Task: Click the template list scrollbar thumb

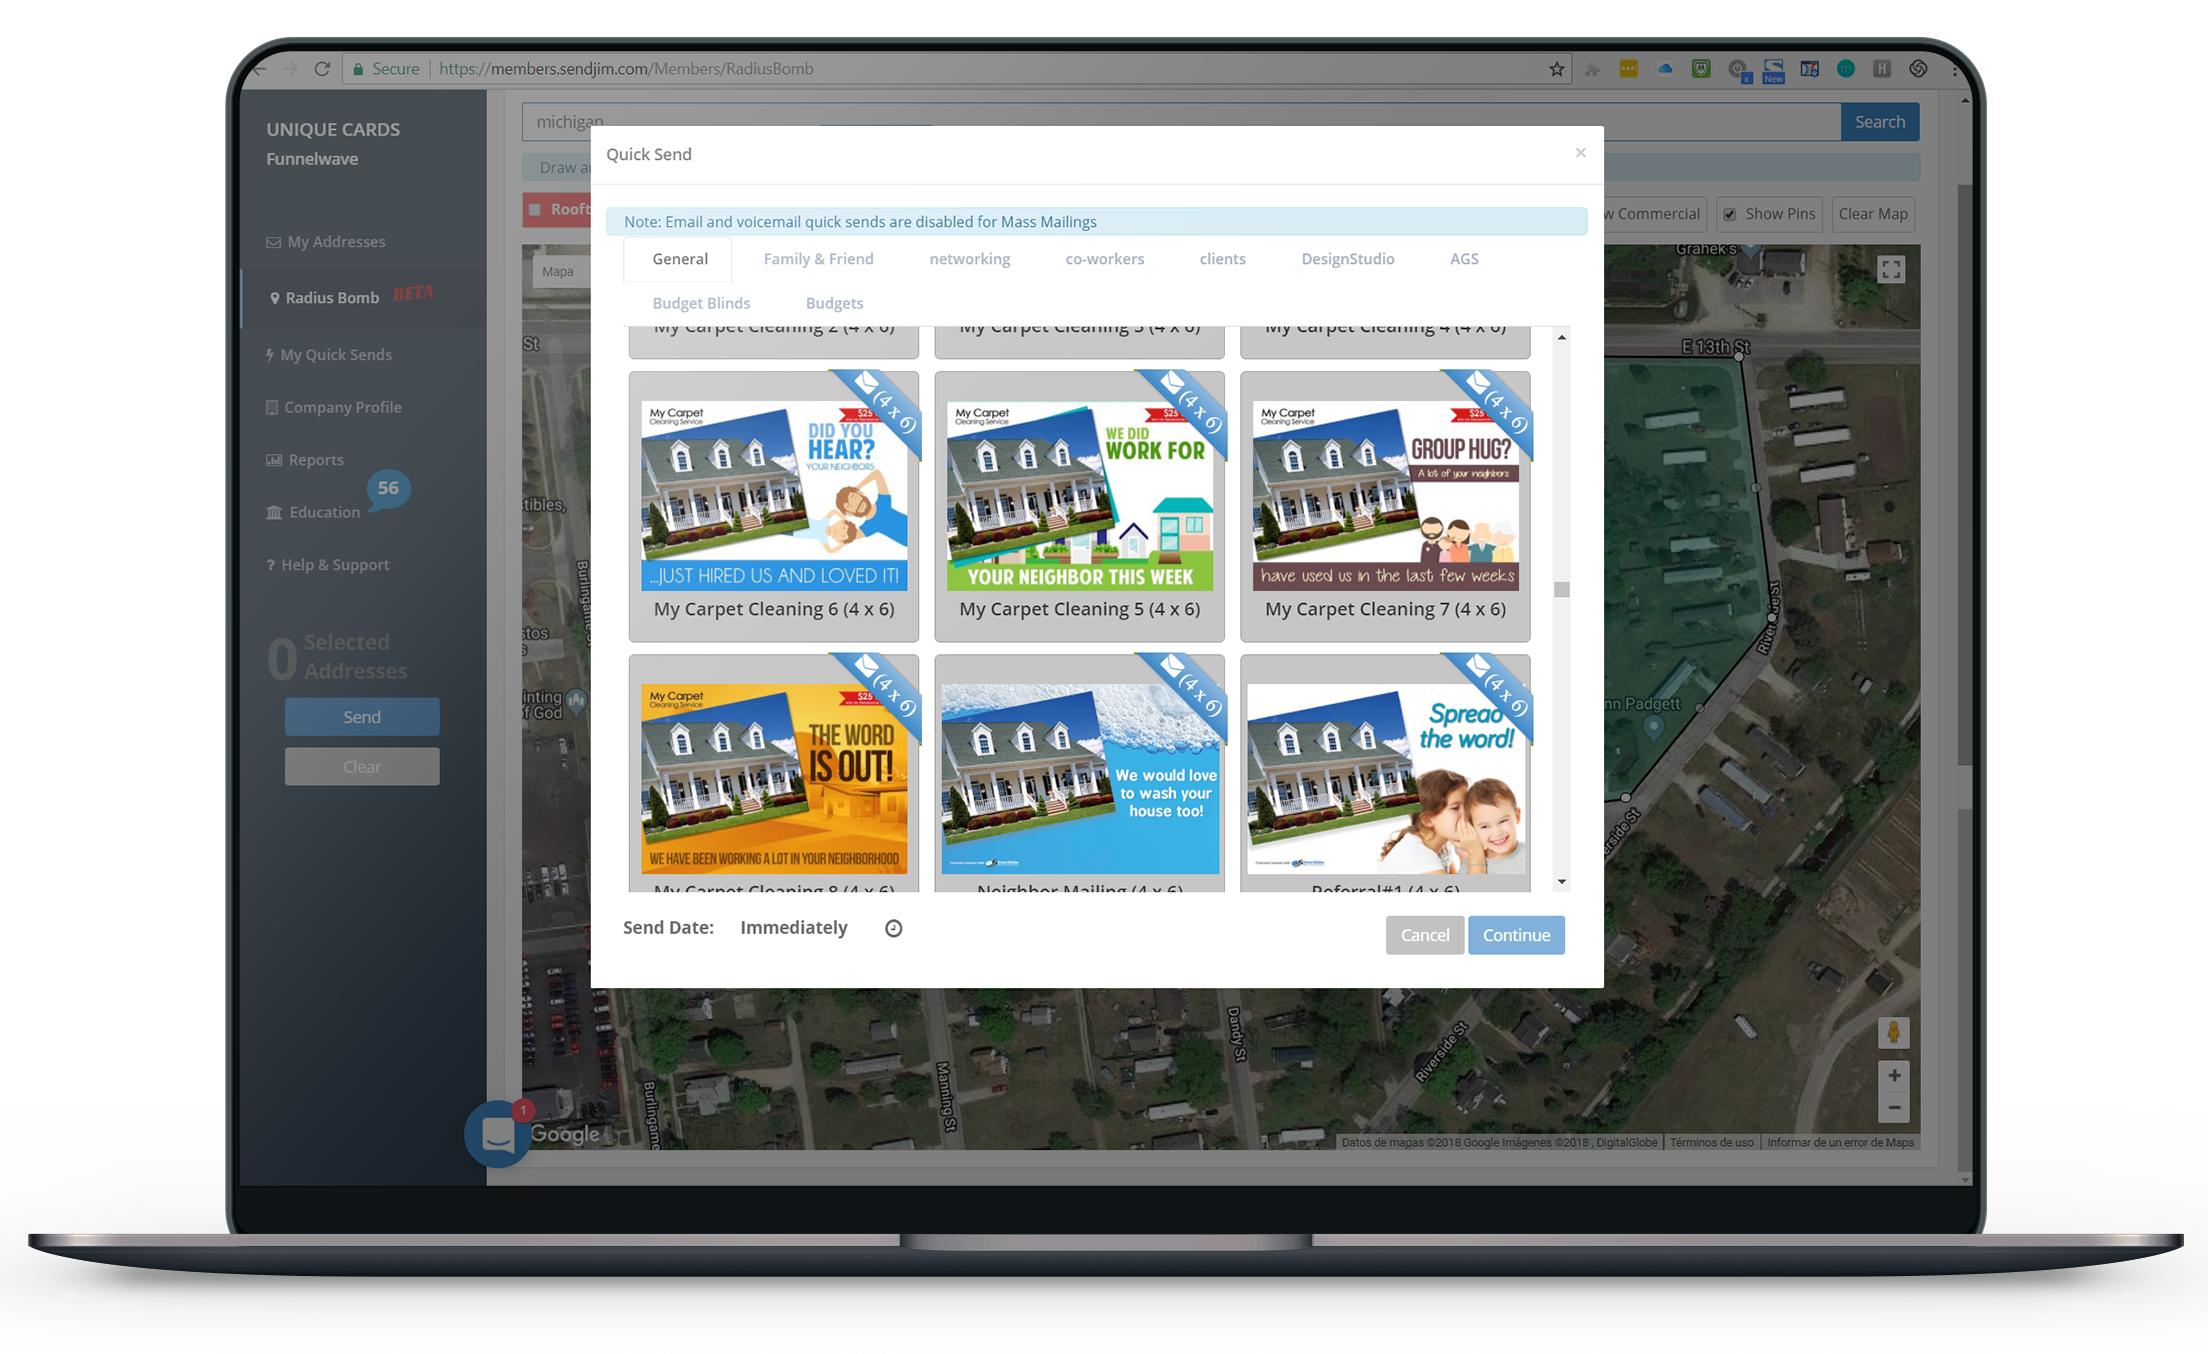Action: pos(1561,589)
